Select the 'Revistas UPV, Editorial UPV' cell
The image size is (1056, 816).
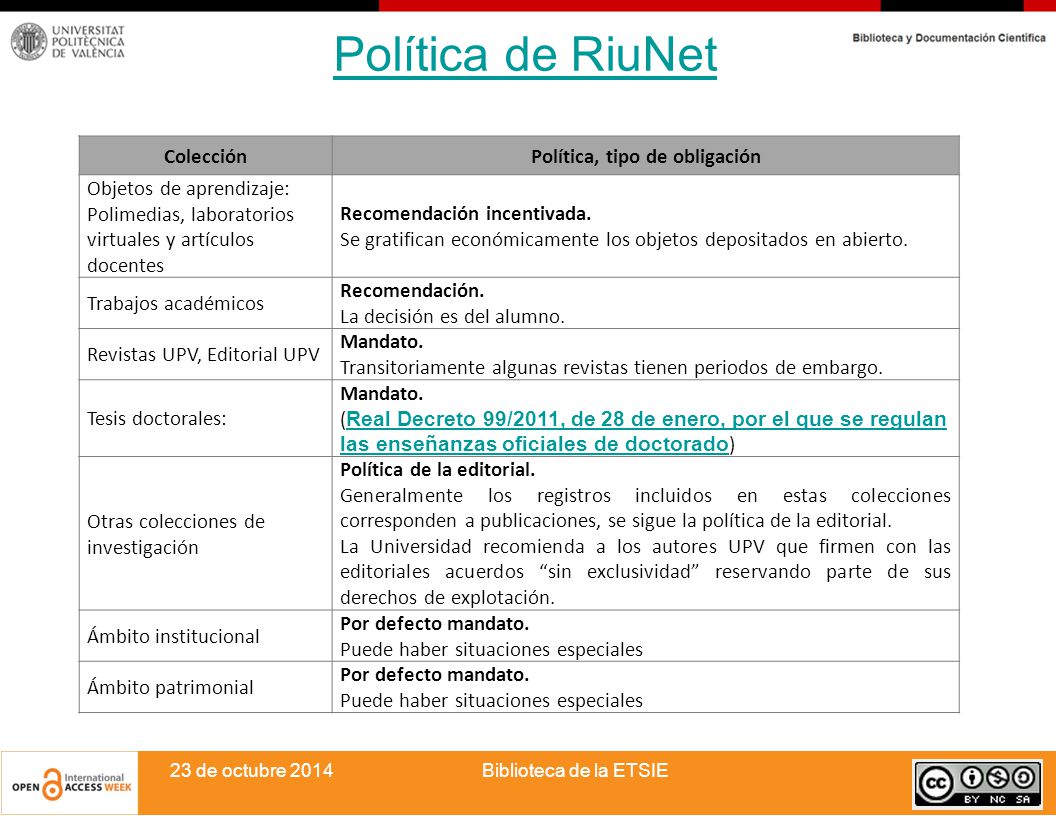click(205, 354)
